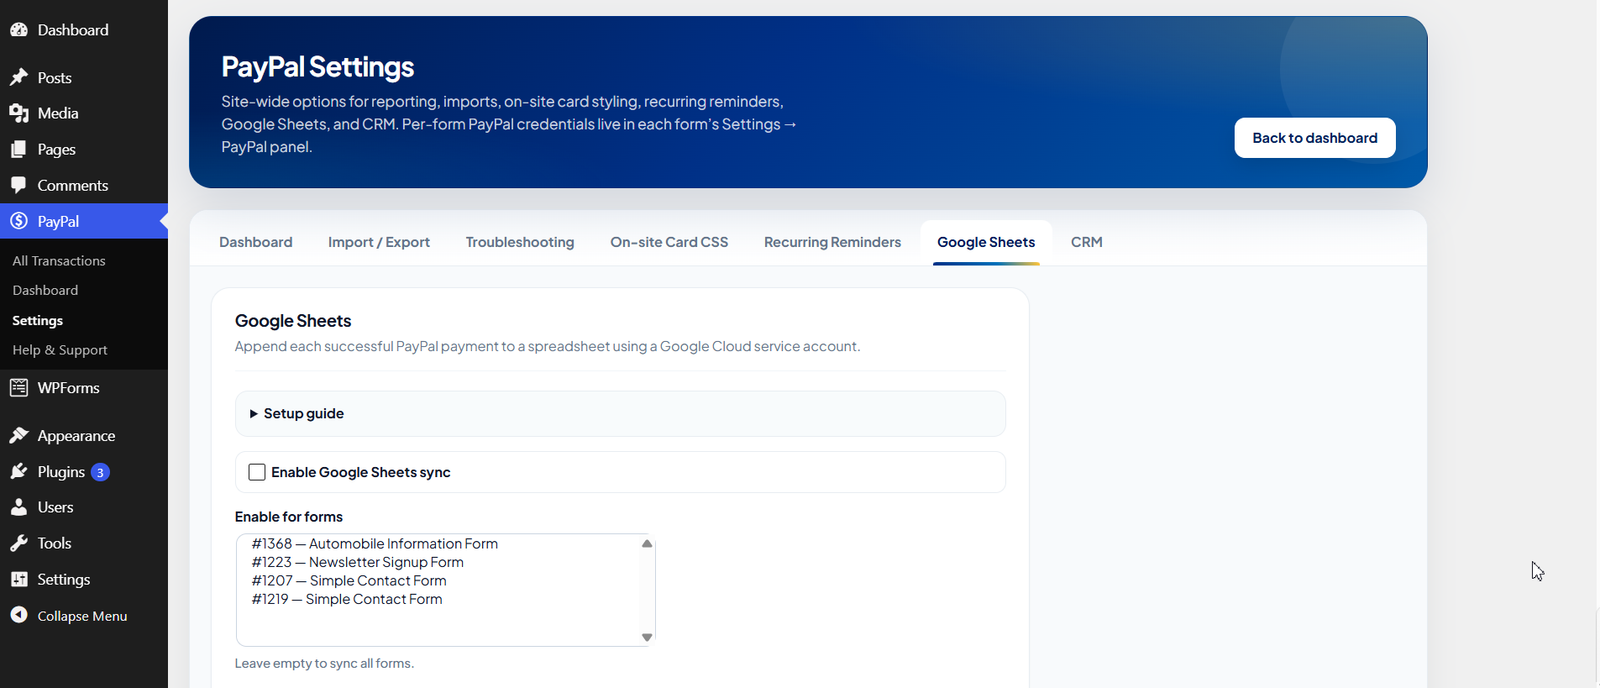Click the Settings sliders icon in sidebar
1600x688 pixels.
19,579
